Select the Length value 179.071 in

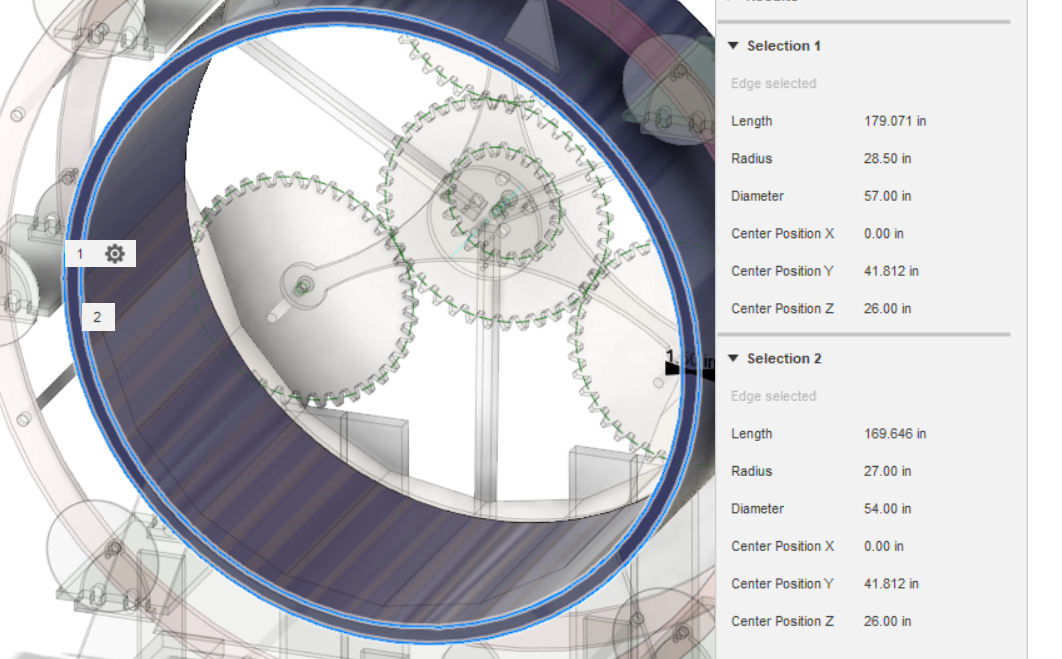click(895, 121)
